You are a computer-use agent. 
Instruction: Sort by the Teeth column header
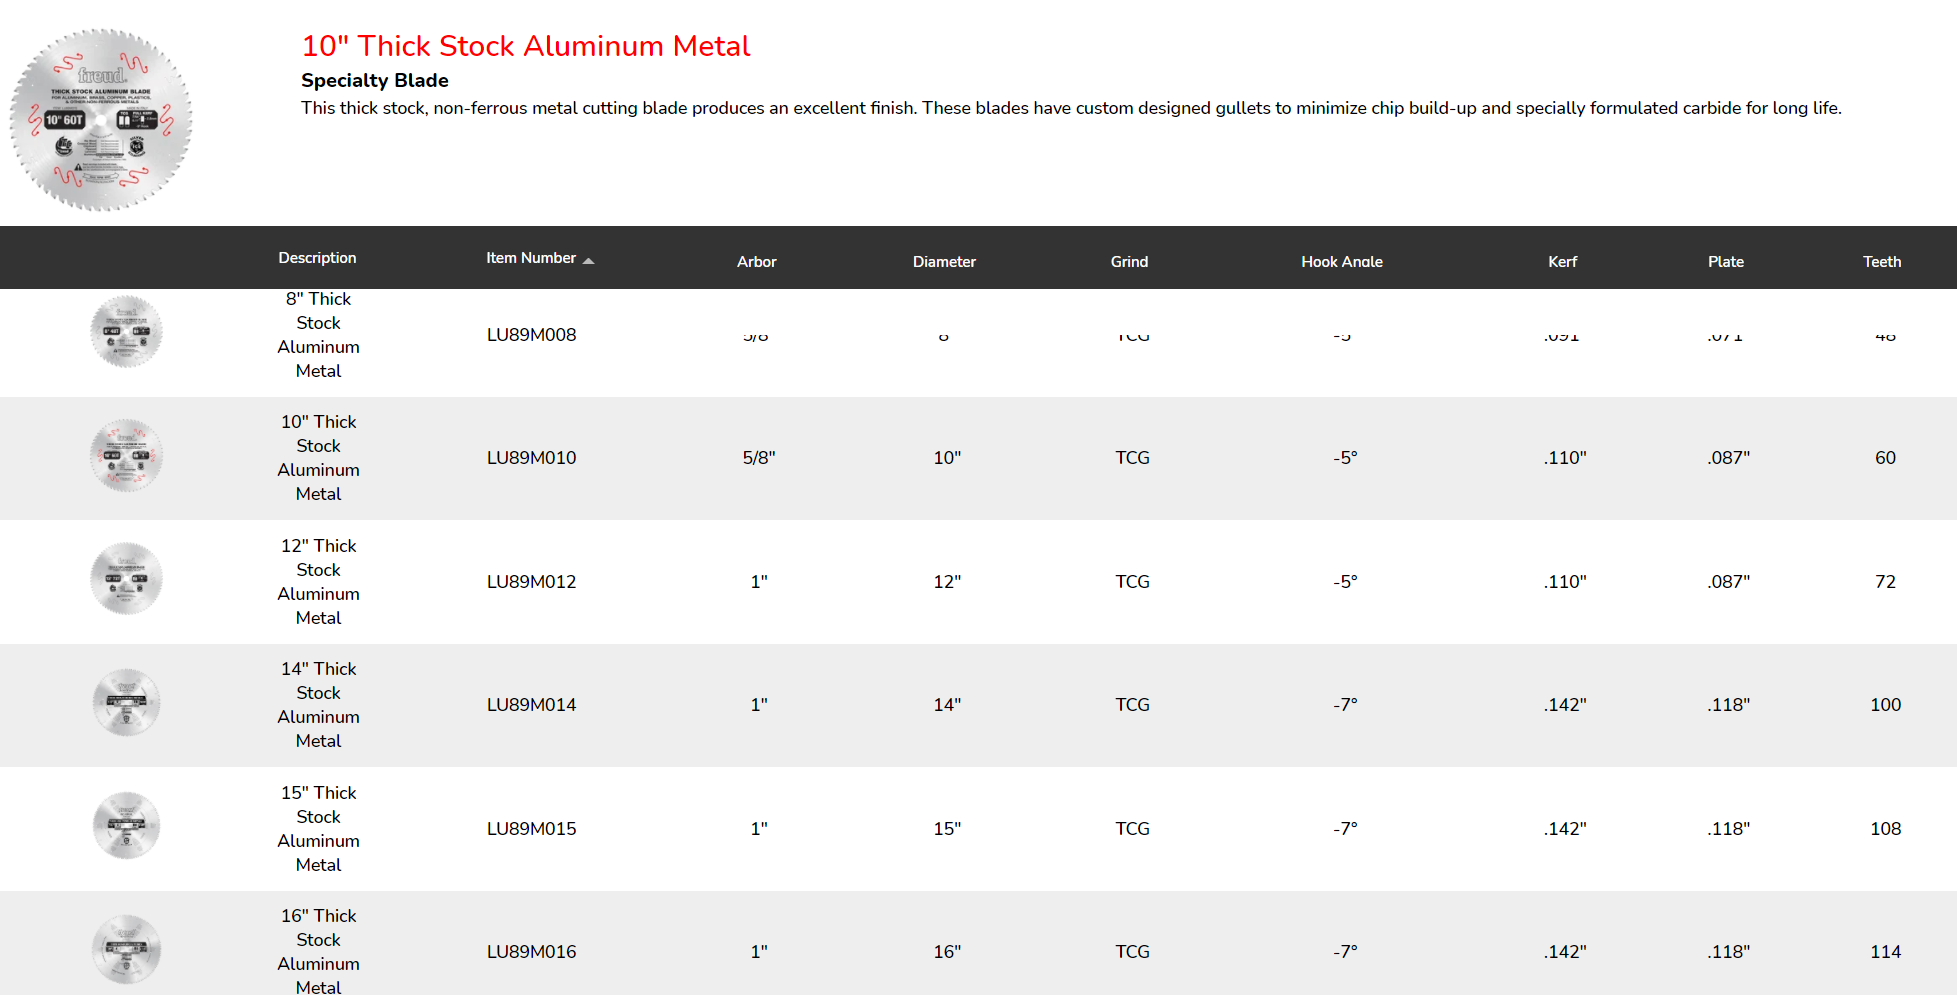[1882, 262]
